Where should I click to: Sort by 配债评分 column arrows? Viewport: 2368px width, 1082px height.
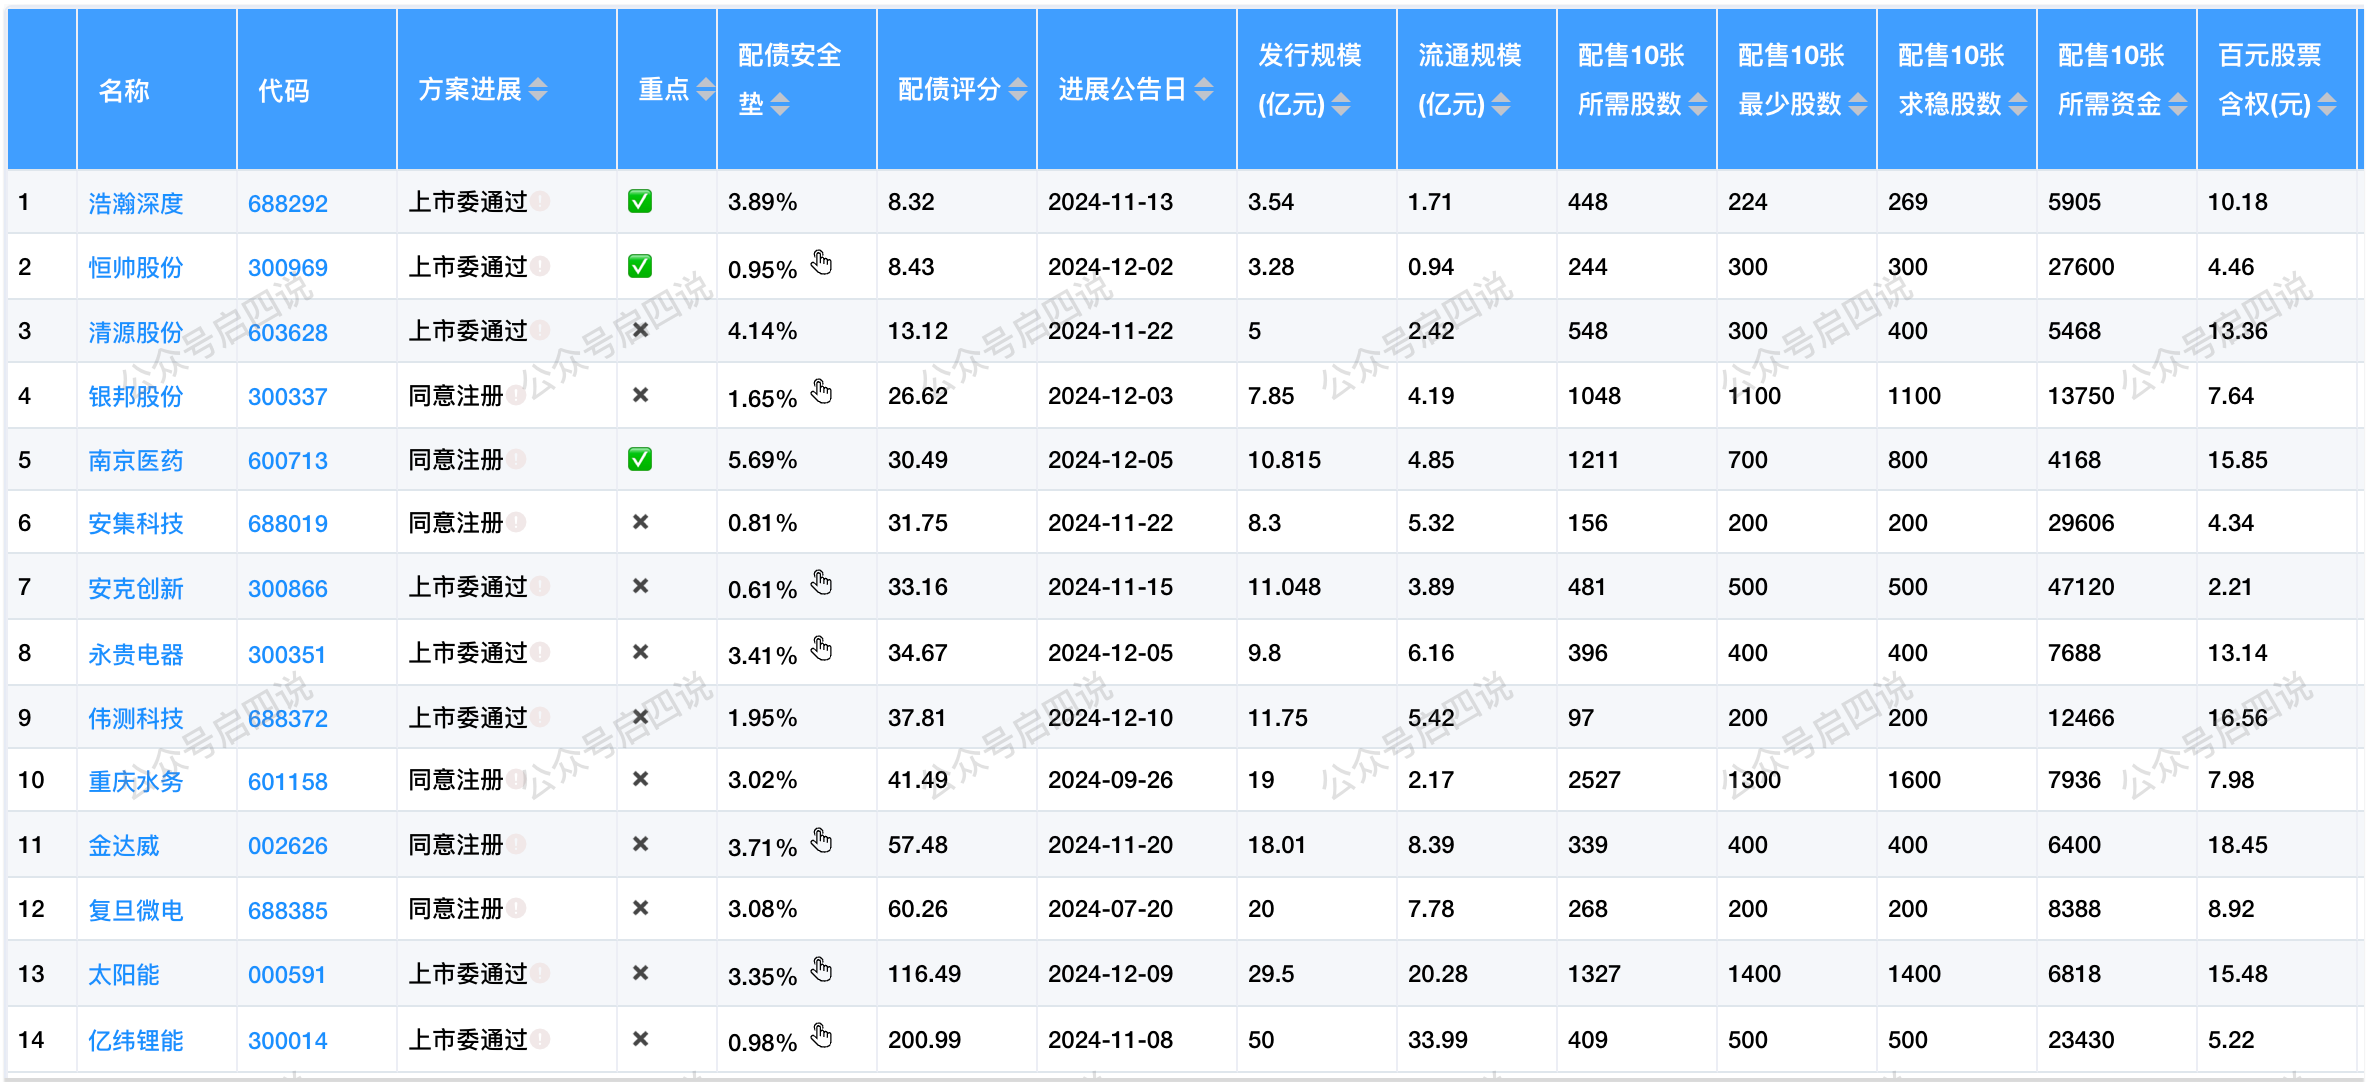coord(1018,90)
